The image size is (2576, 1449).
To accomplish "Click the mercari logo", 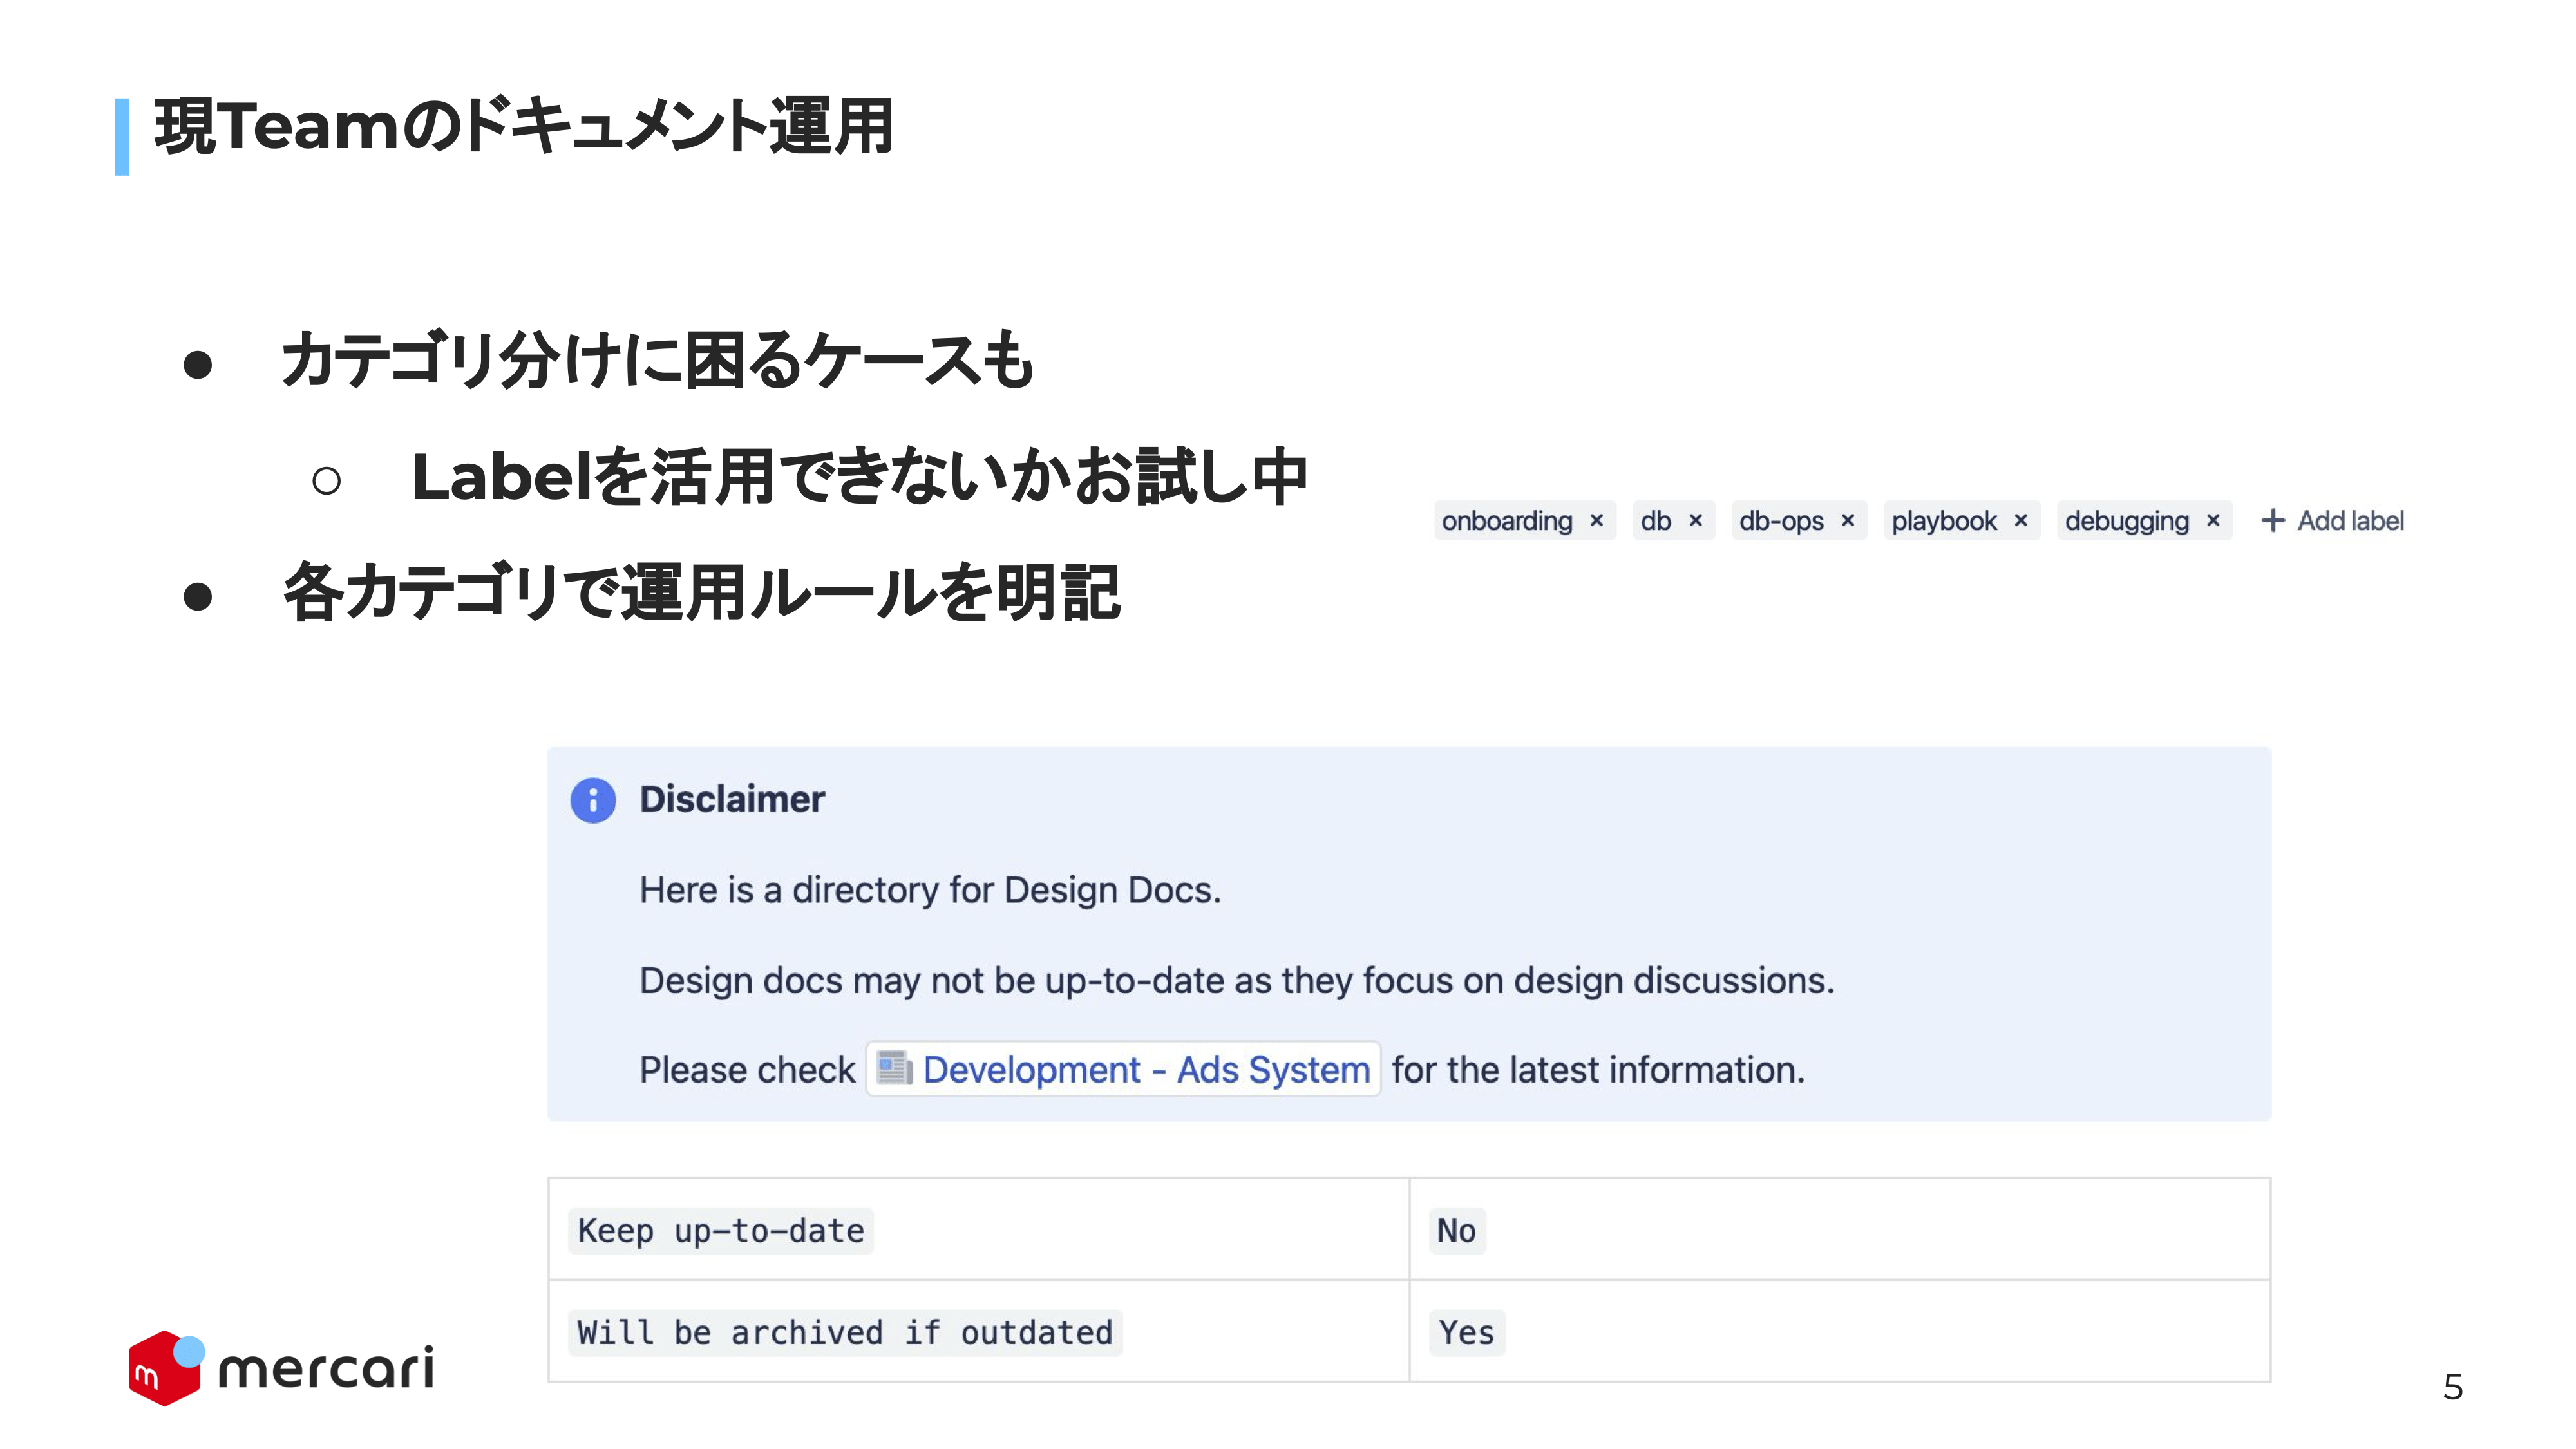I will [x=281, y=1367].
